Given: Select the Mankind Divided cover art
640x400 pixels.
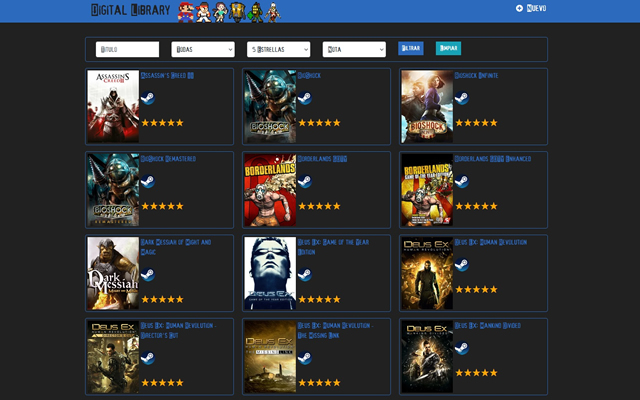Looking at the screenshot, I should pyautogui.click(x=427, y=357).
